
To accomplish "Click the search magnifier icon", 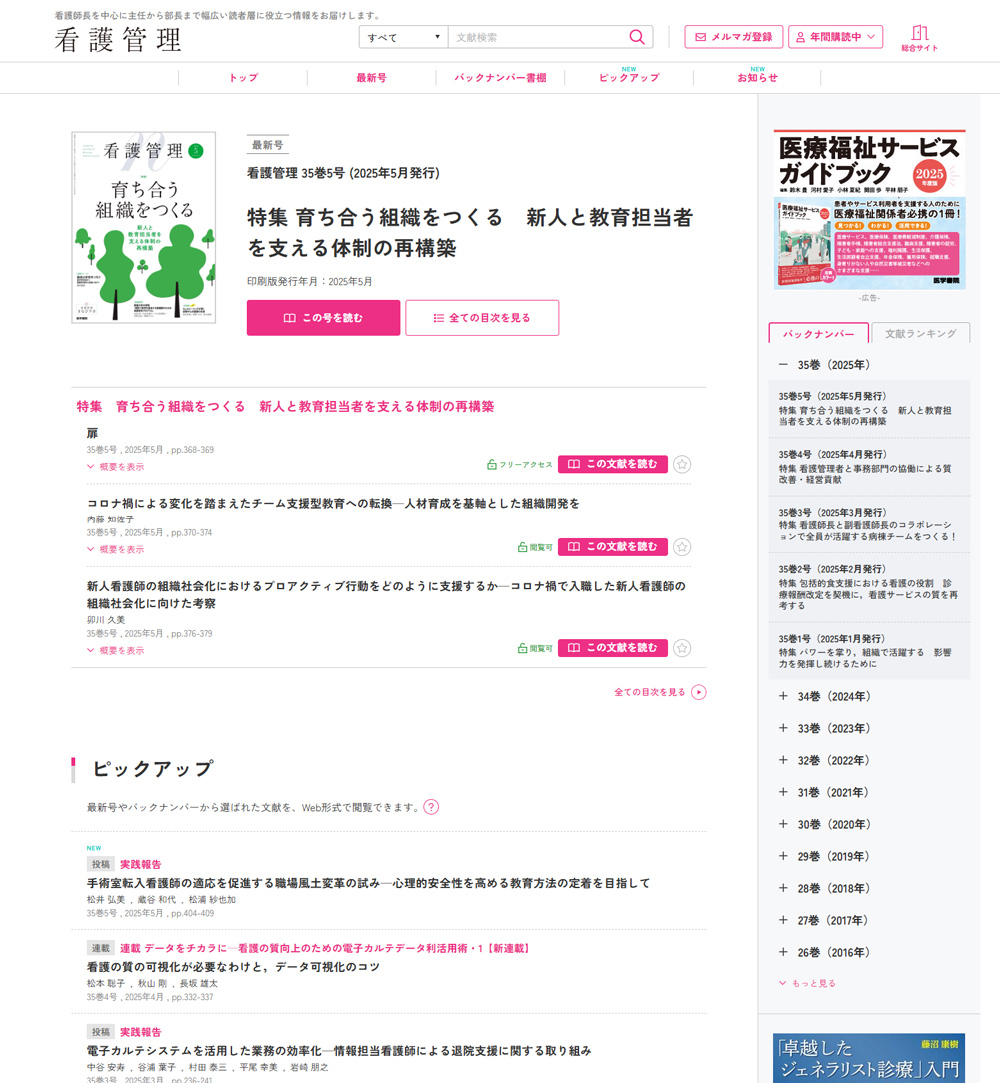I will pos(637,37).
